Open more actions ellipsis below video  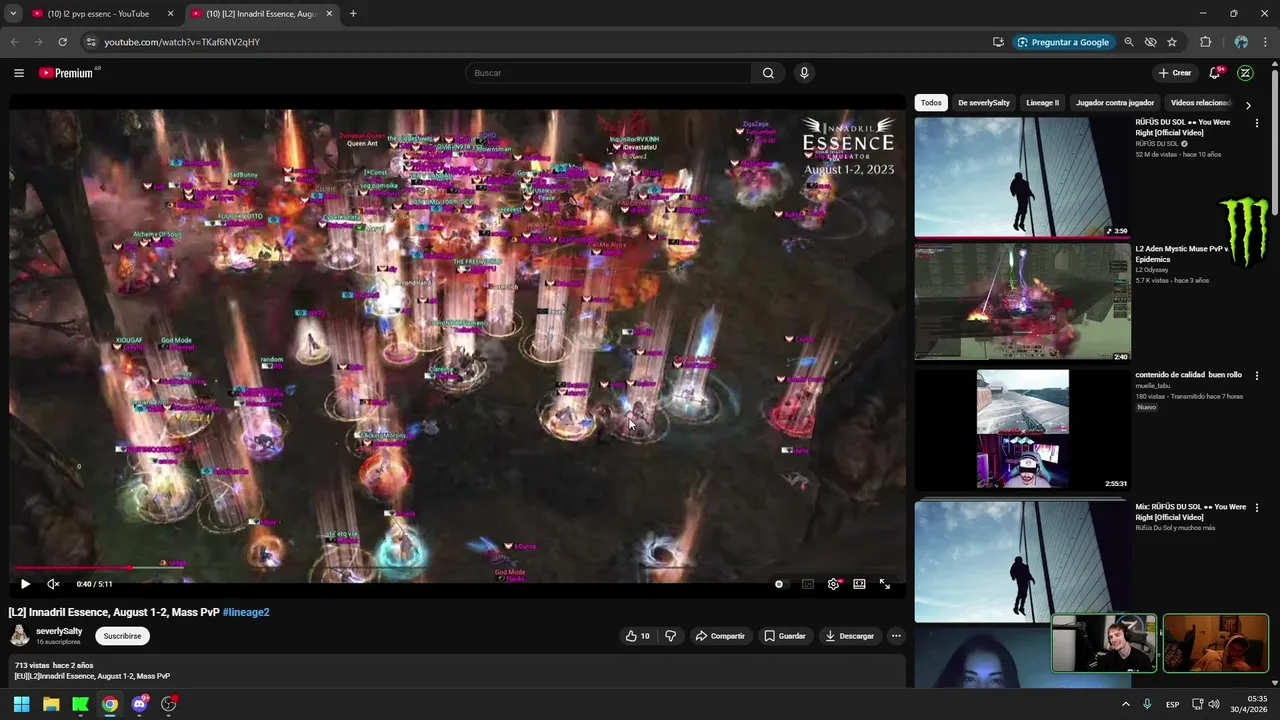coord(896,636)
